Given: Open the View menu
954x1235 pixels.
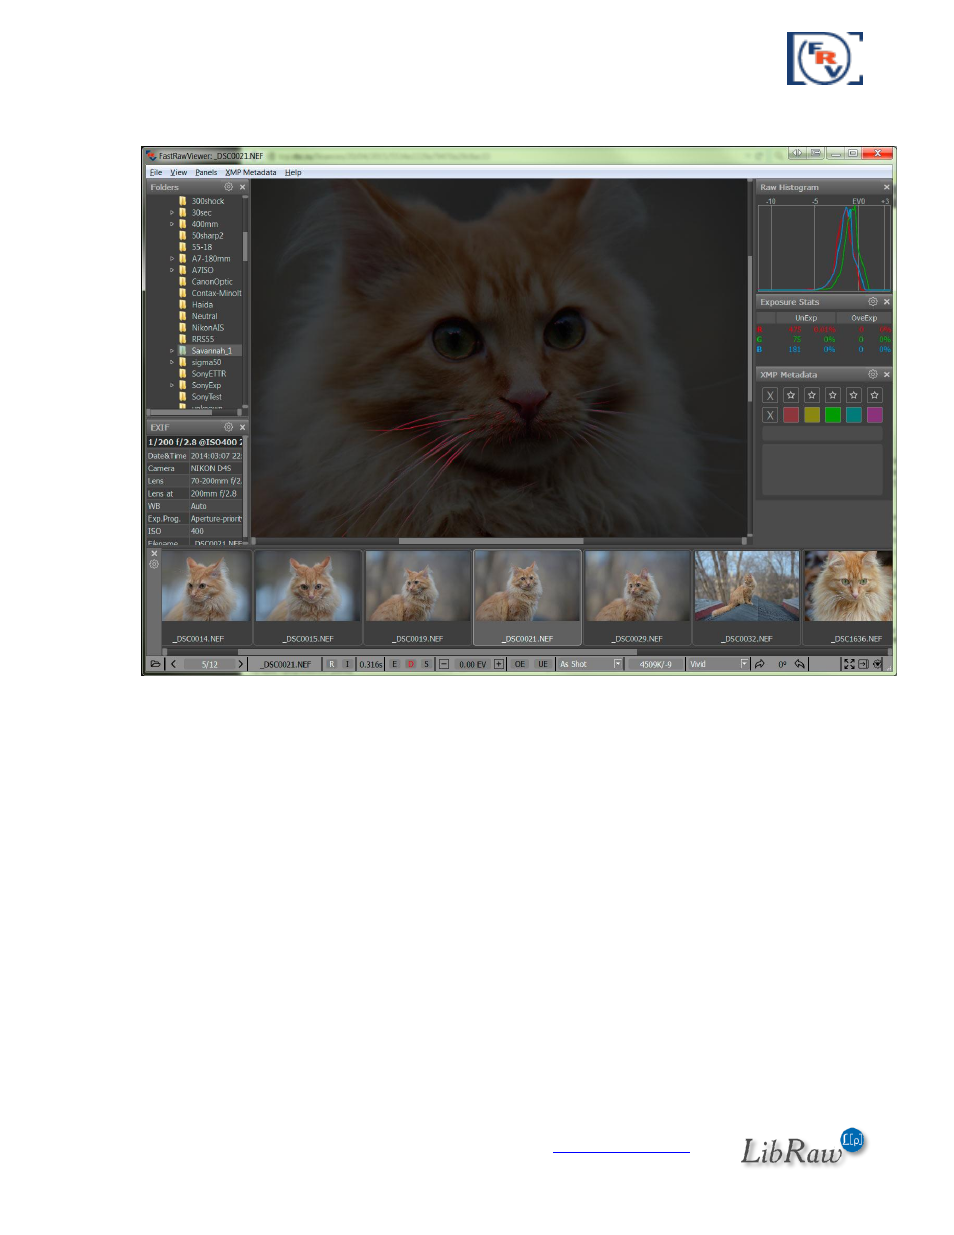Looking at the screenshot, I should (x=179, y=172).
